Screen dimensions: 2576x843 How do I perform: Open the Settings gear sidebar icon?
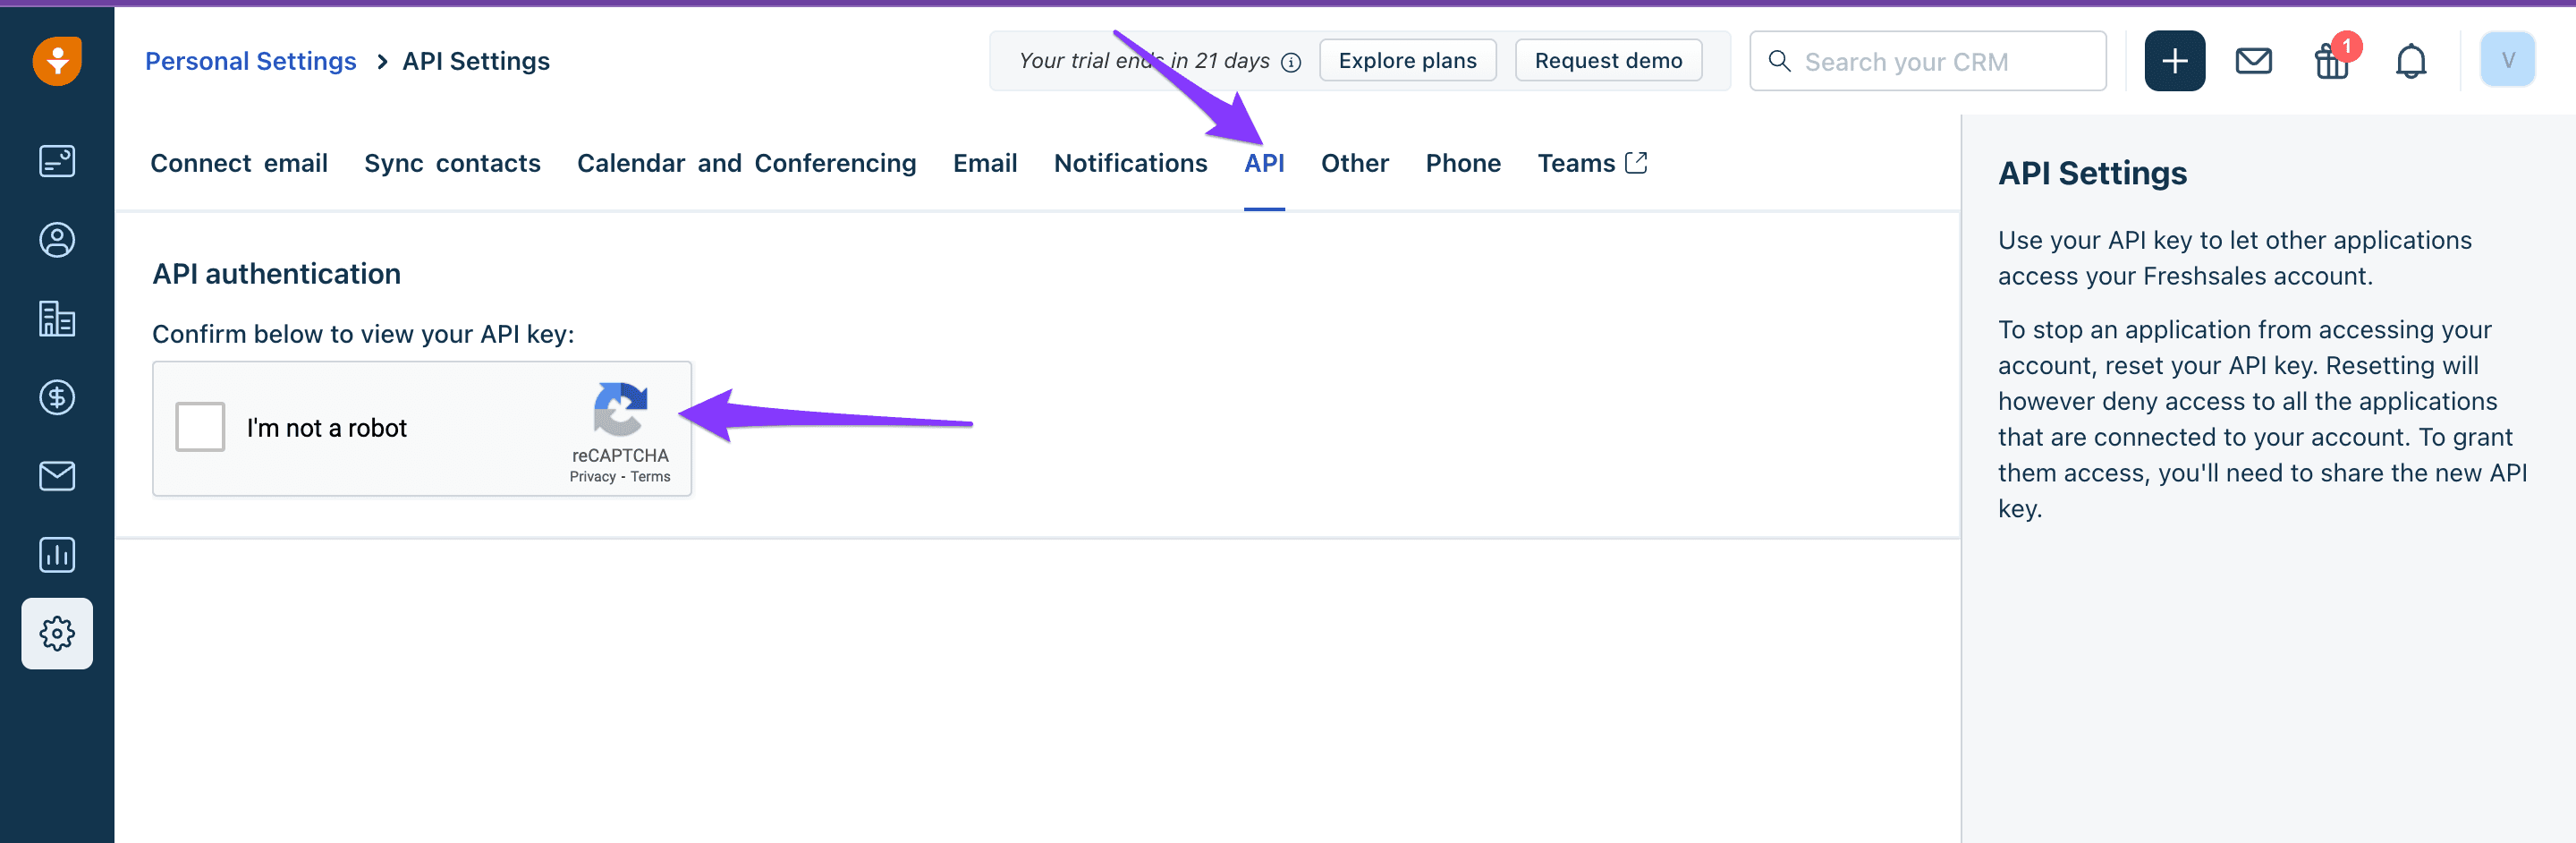pos(57,634)
